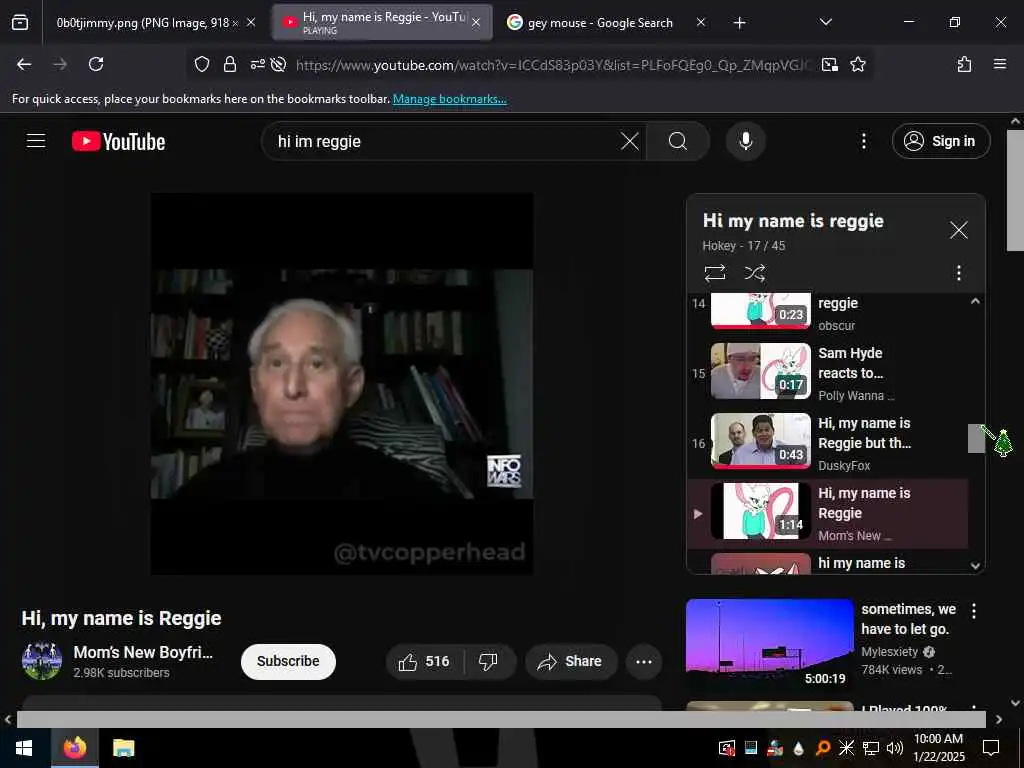This screenshot has width=1024, height=768.
Task: Sign in to YouTube
Action: pos(940,141)
